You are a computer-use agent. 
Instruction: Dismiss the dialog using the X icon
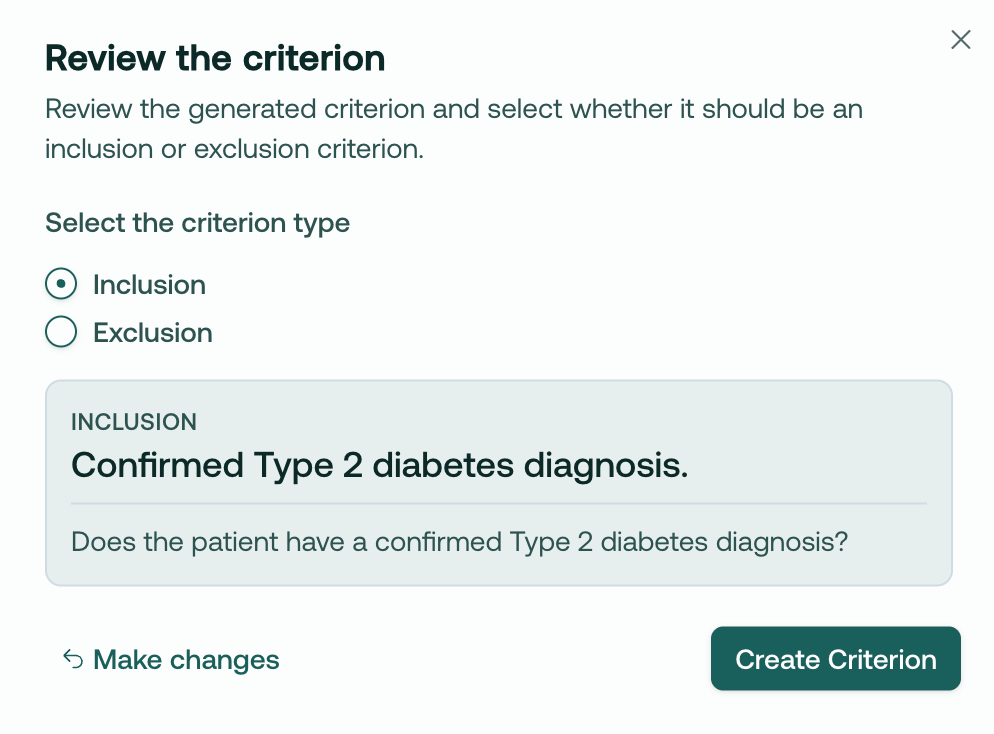pyautogui.click(x=960, y=39)
